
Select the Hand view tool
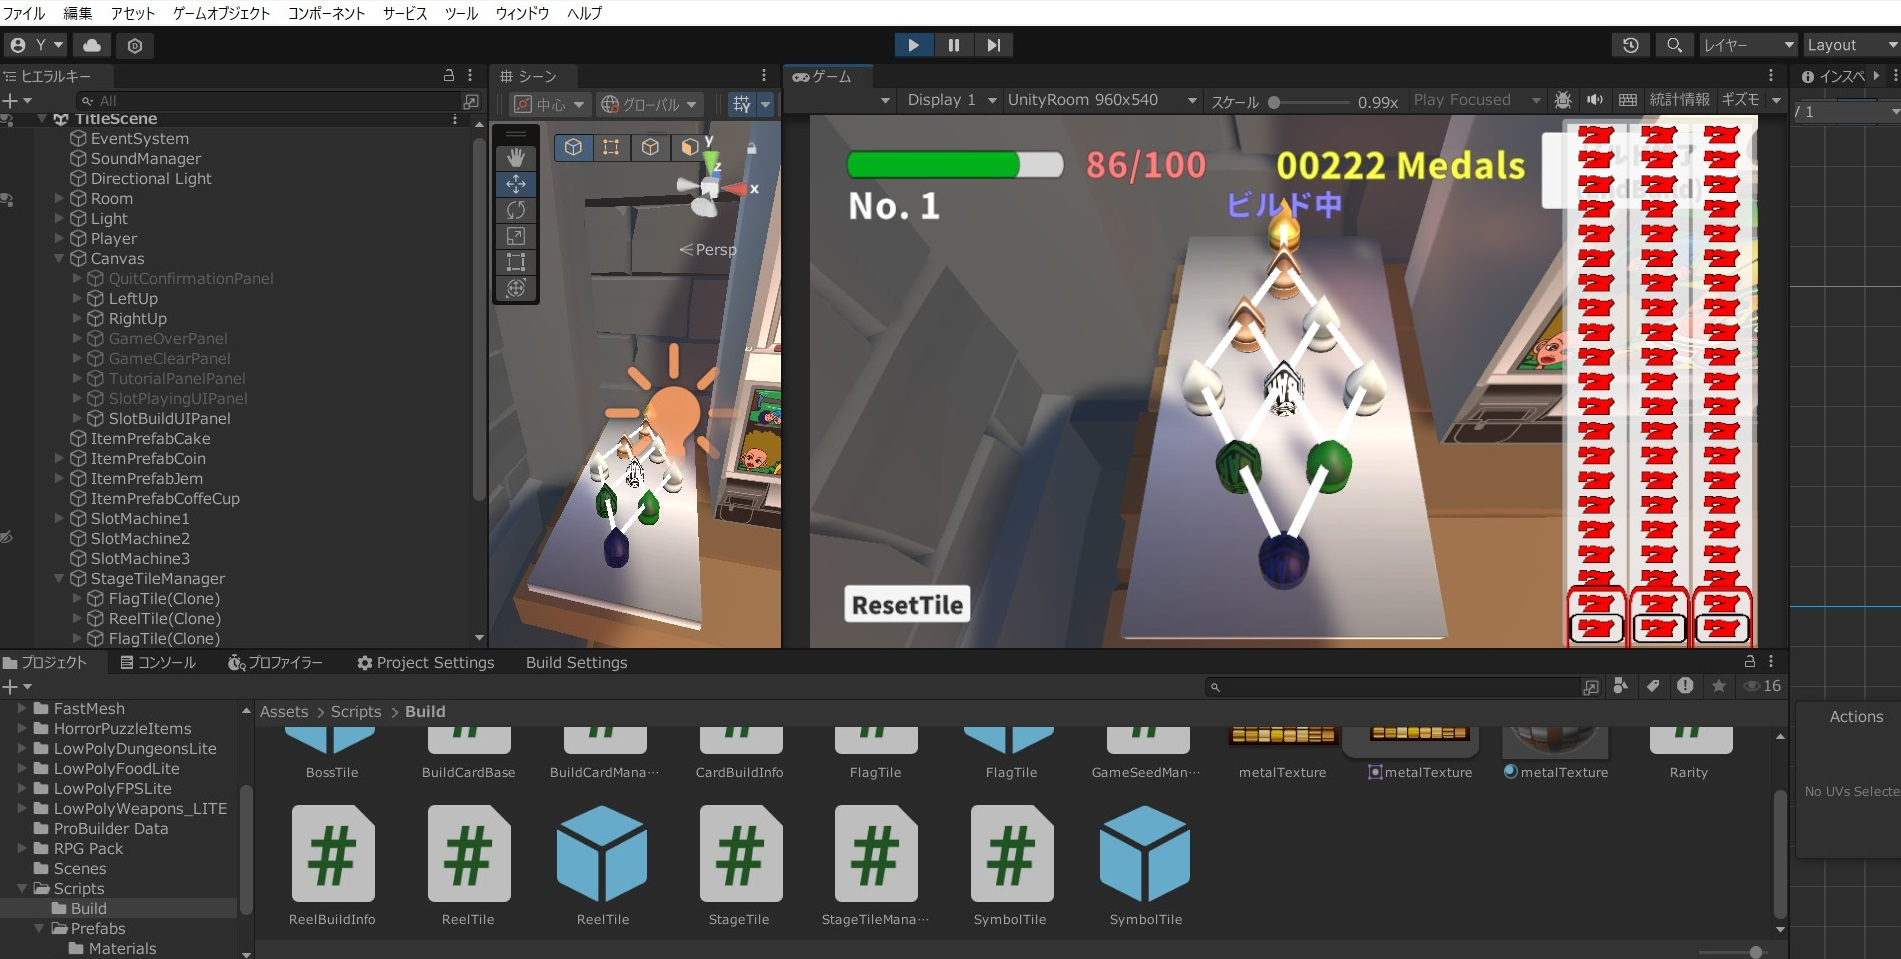point(516,158)
